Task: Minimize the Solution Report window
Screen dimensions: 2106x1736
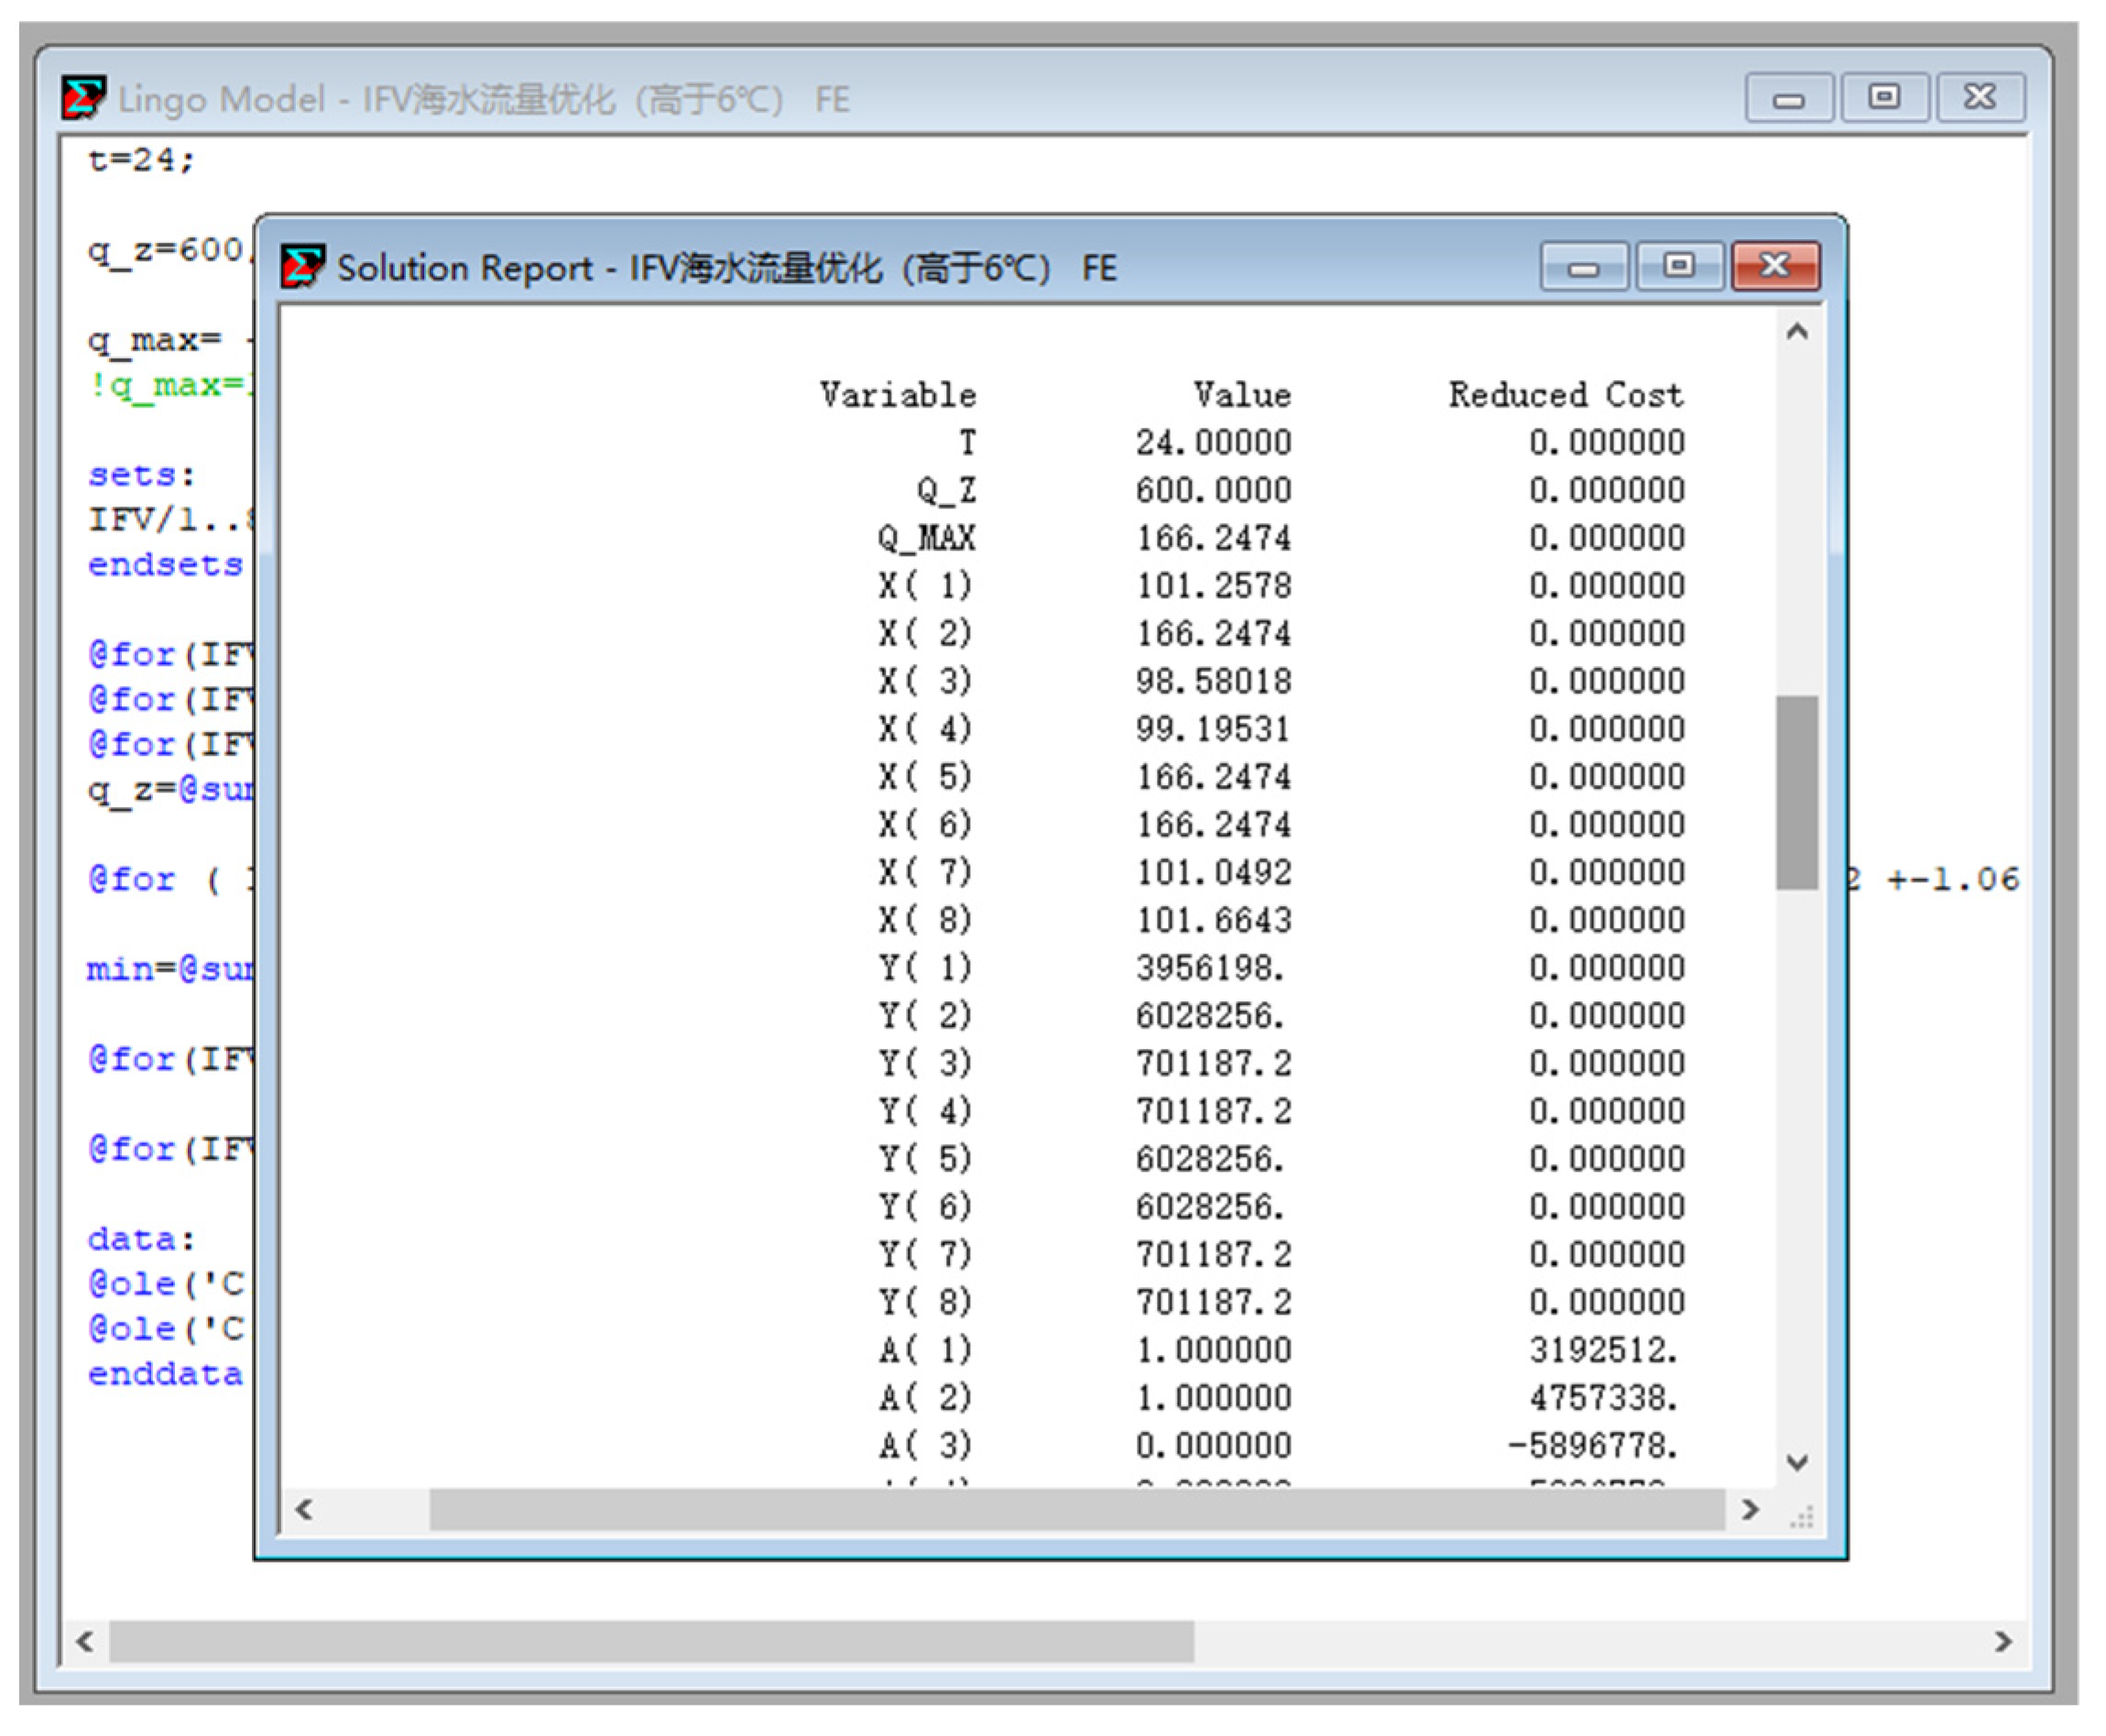Action: [1583, 267]
